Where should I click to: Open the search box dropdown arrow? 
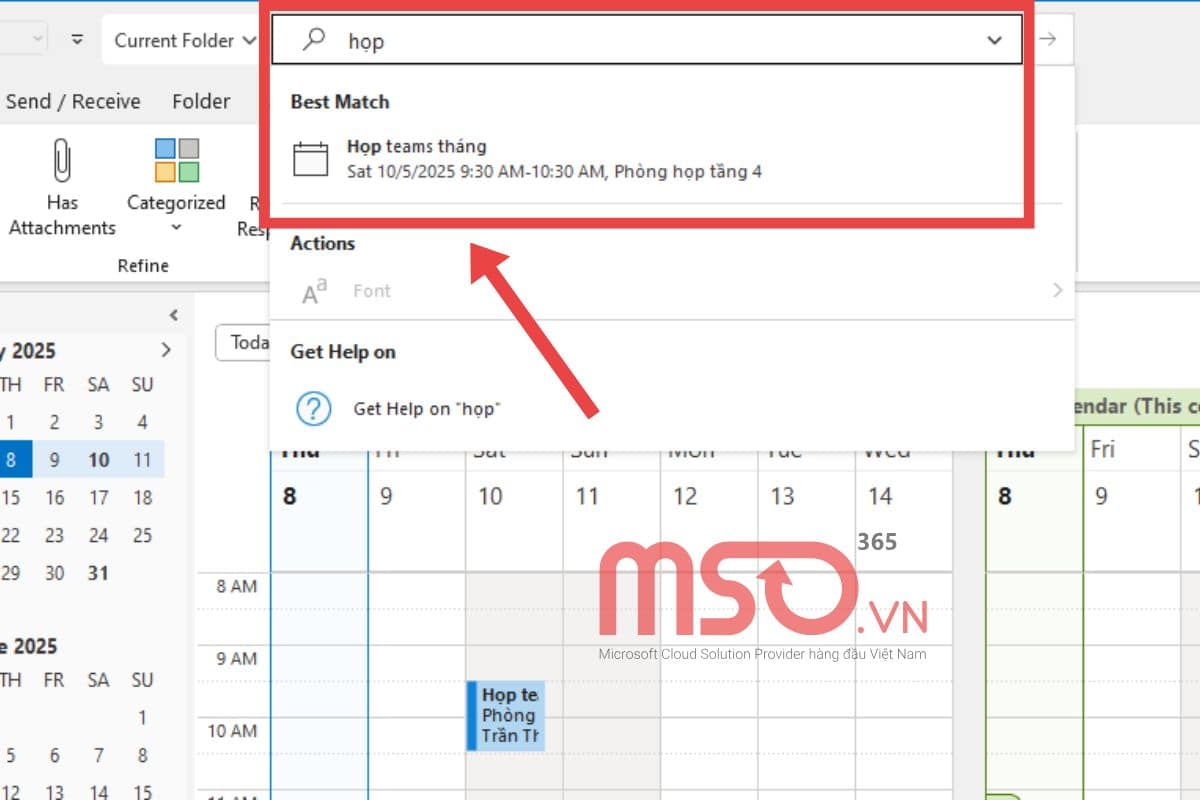coord(994,40)
